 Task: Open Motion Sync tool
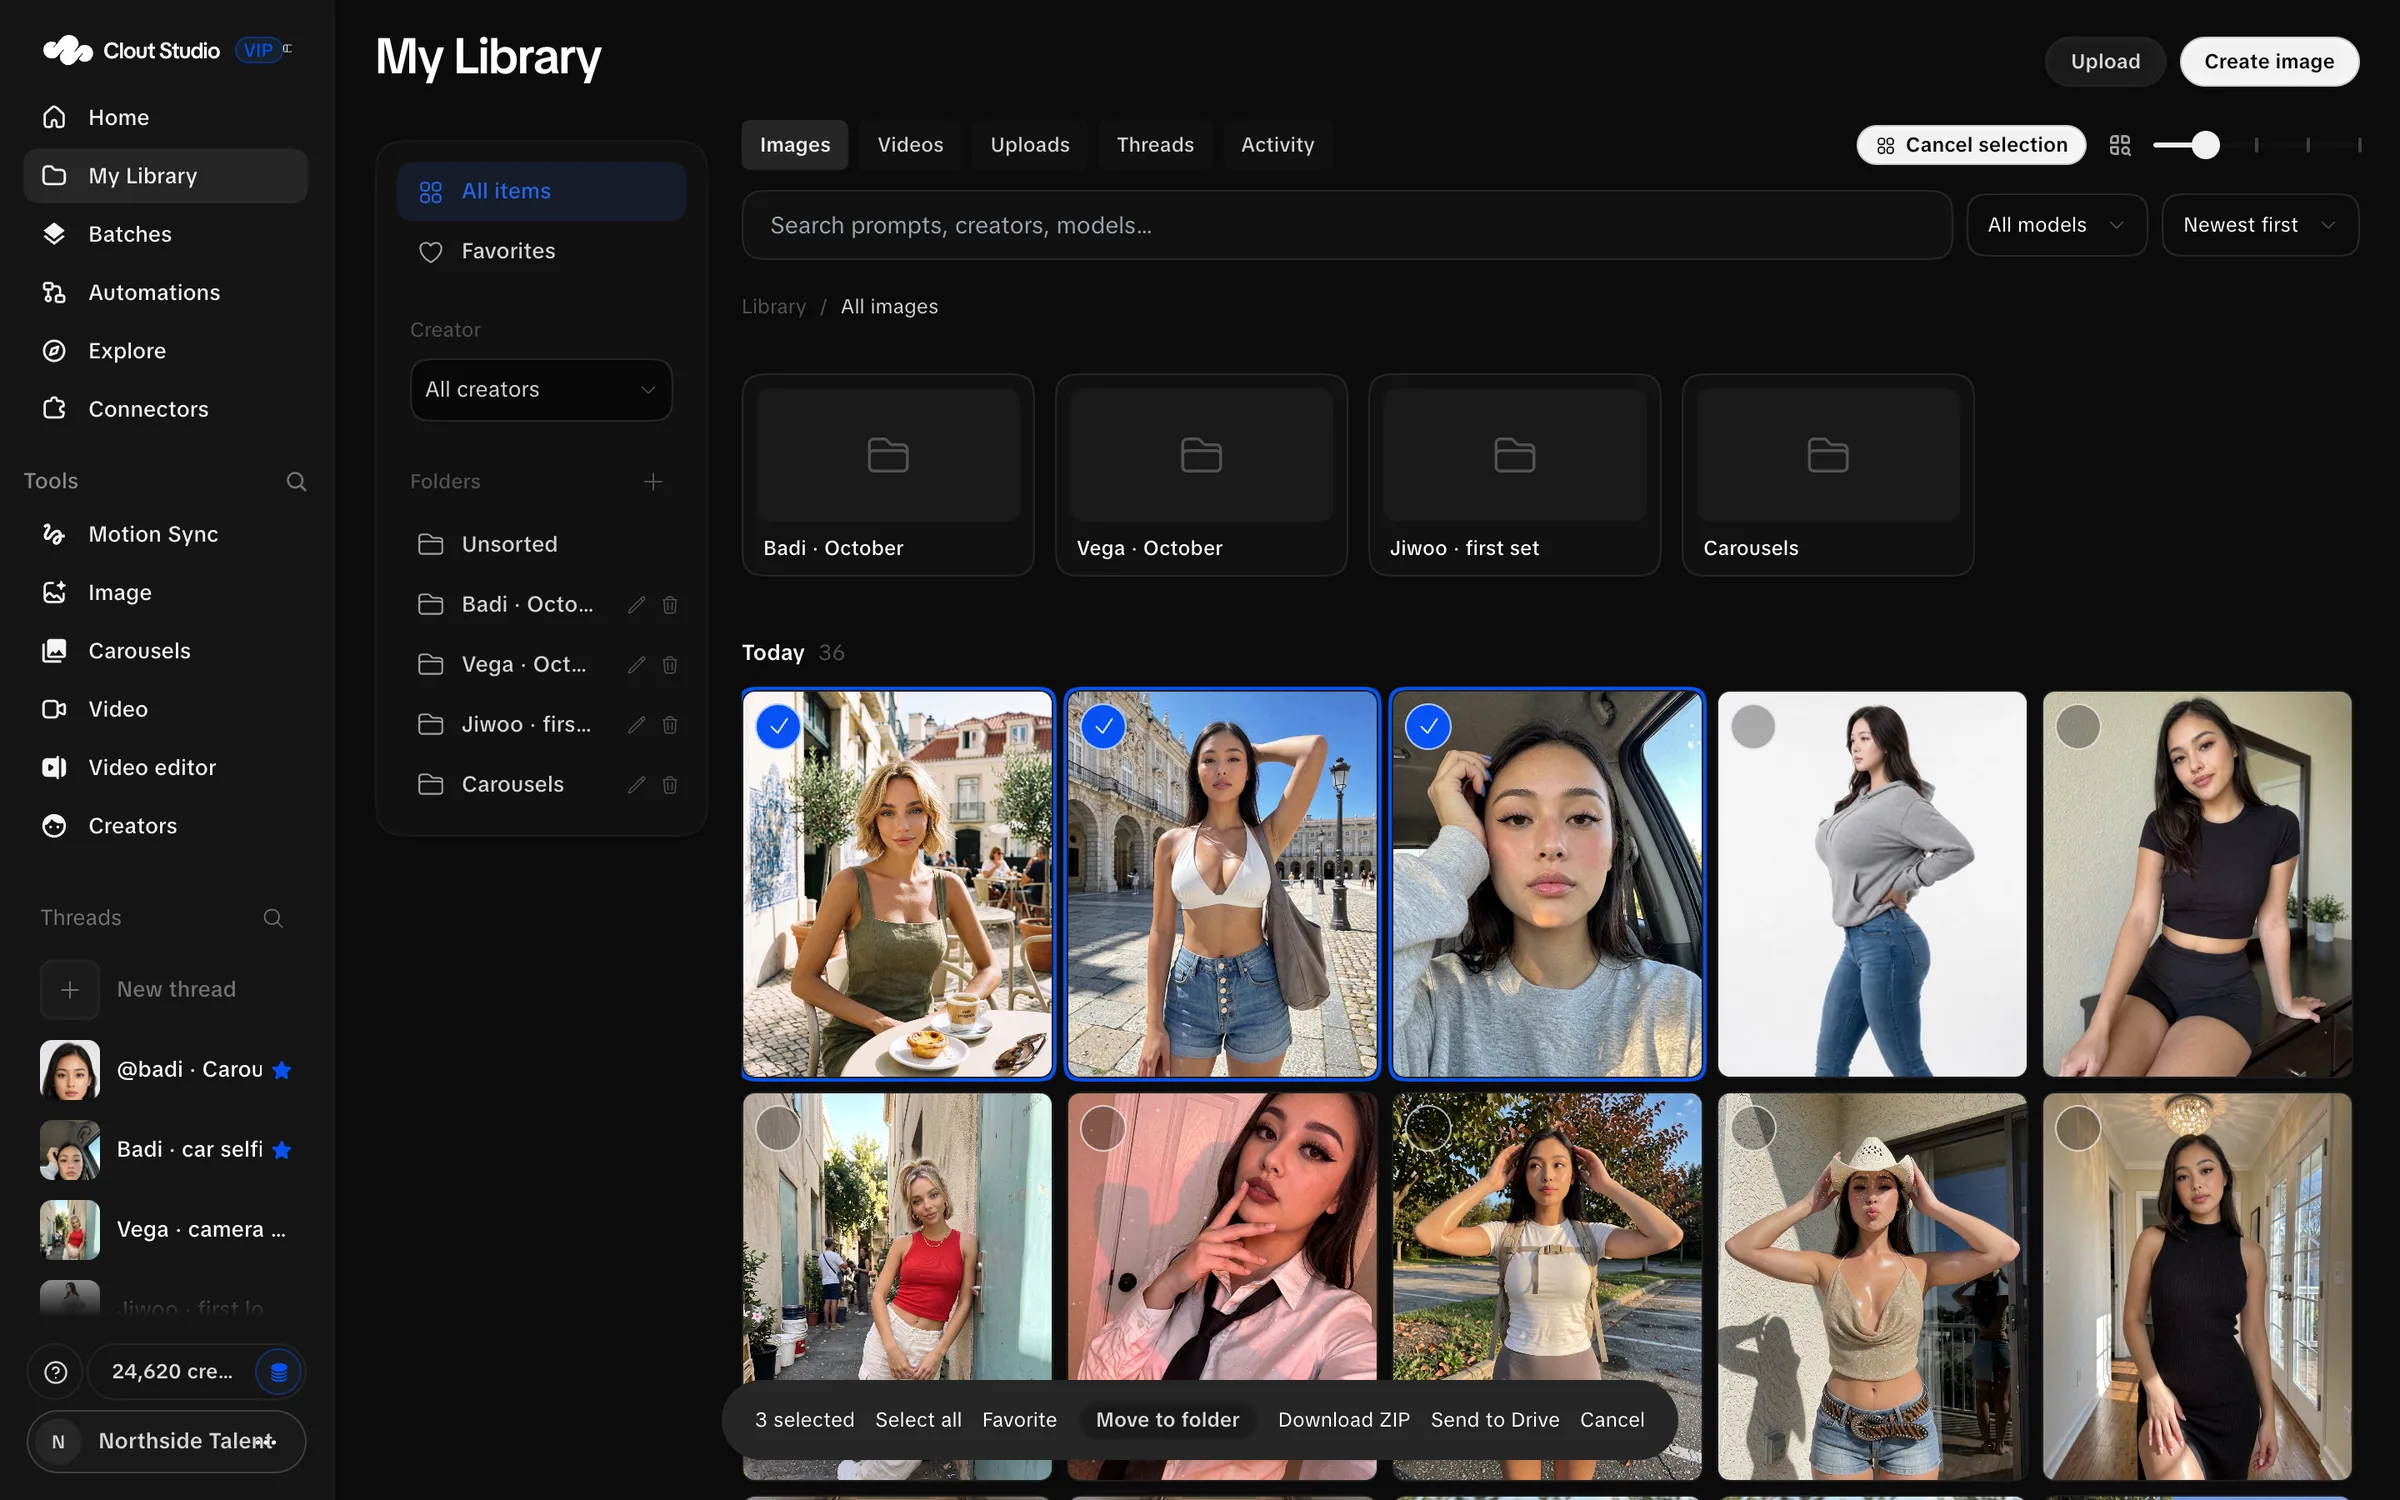pyautogui.click(x=165, y=534)
